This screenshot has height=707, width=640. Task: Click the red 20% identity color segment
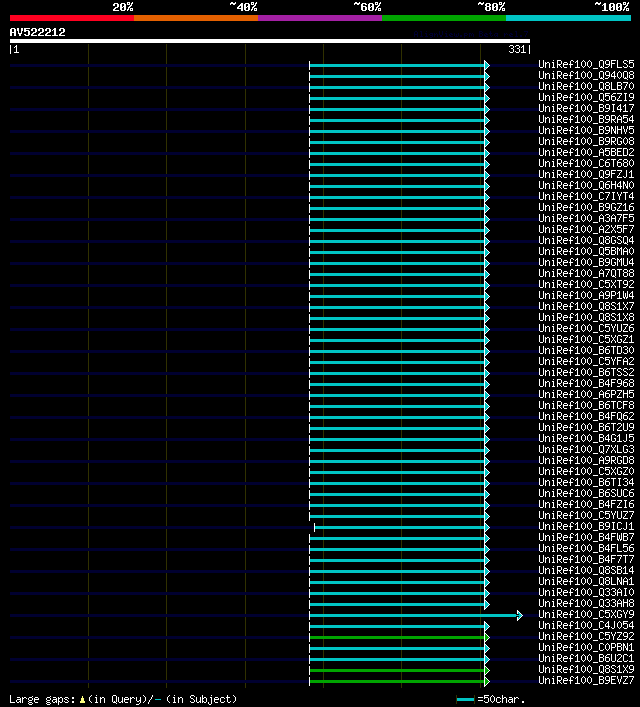72,18
